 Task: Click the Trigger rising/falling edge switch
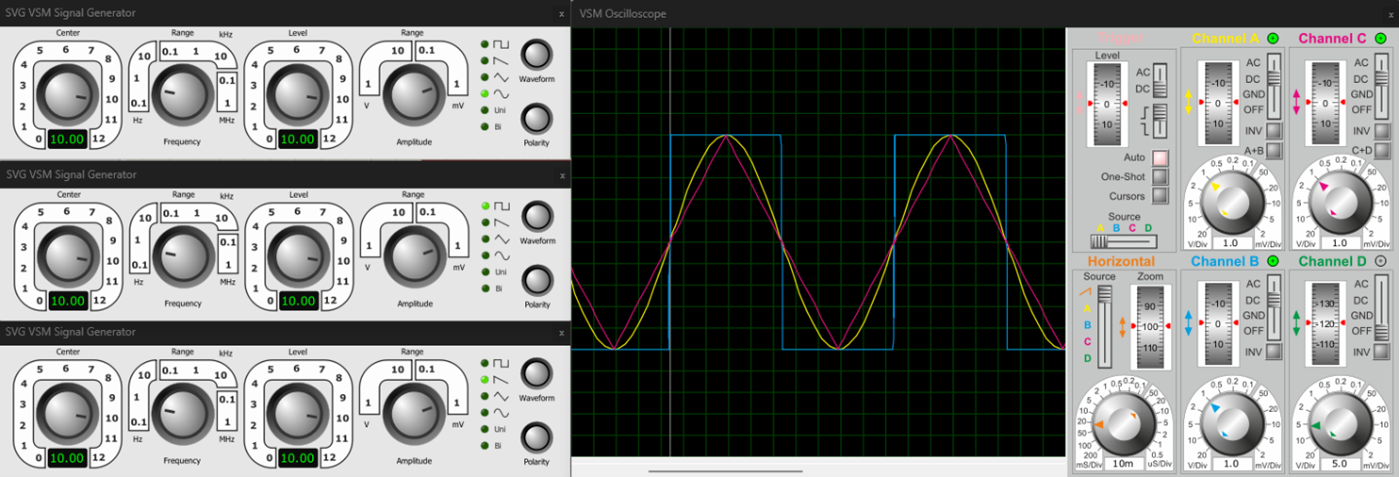1160,122
